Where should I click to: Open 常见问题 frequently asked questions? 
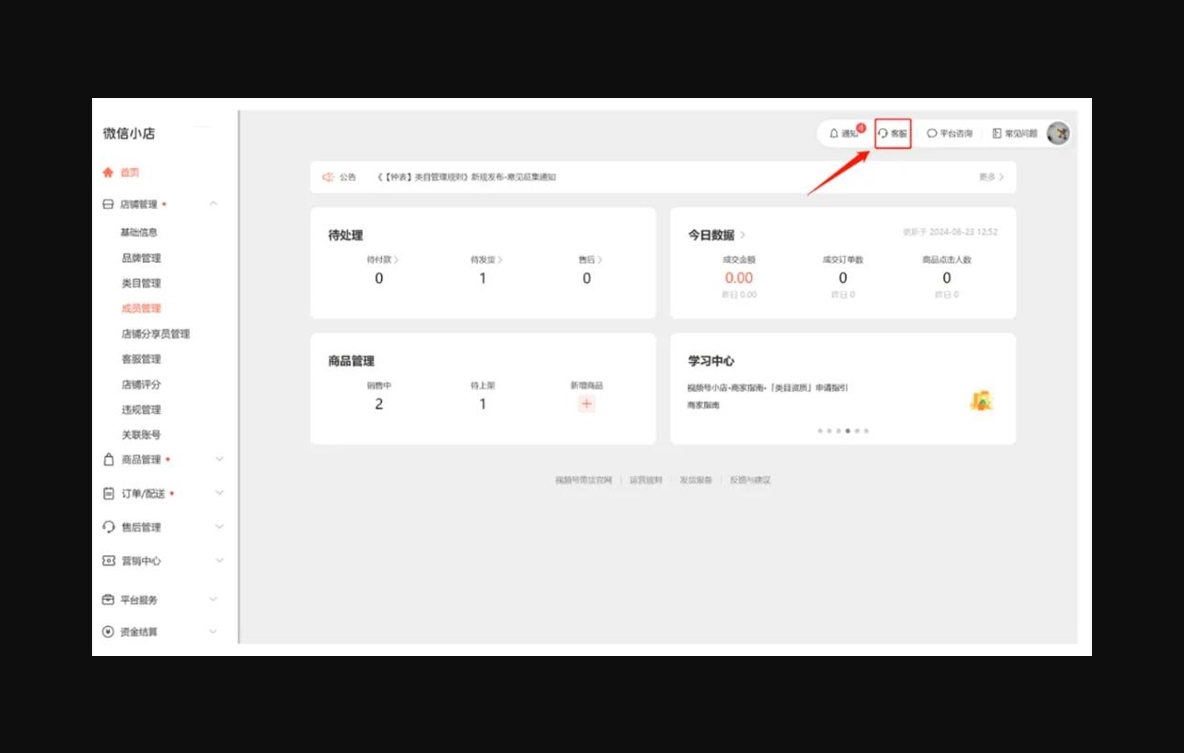(x=1015, y=133)
